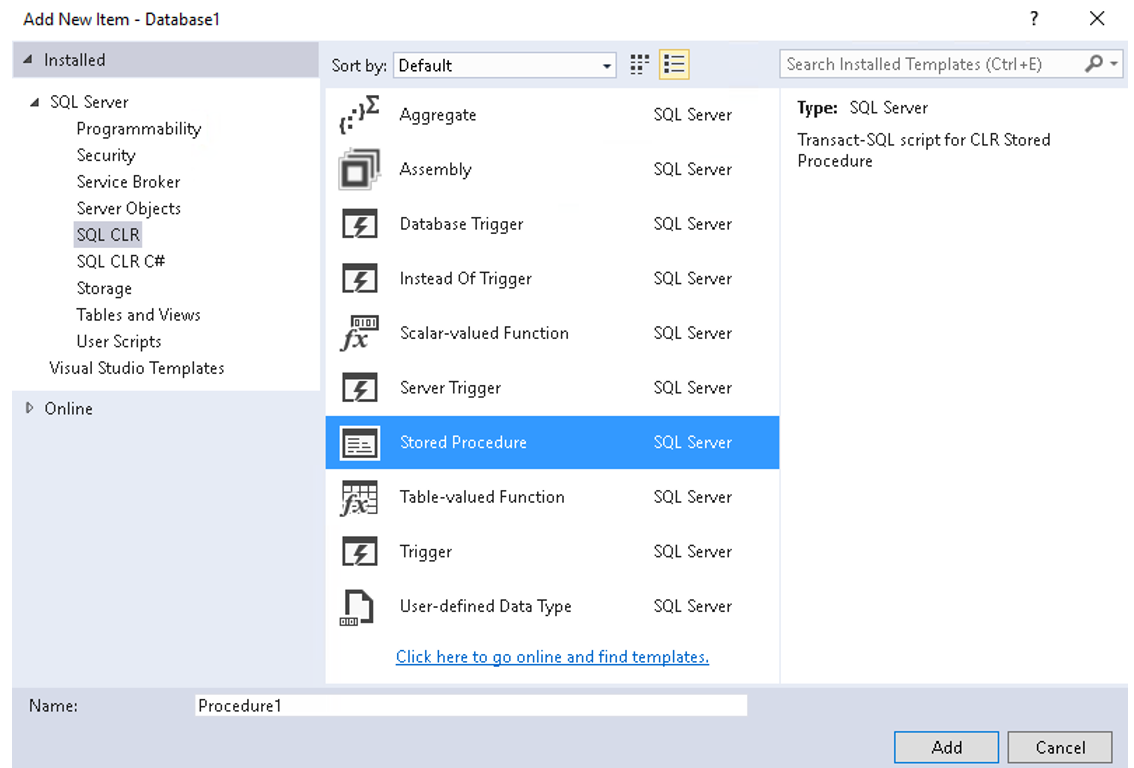Viewport: 1134px width, 768px height.
Task: Select the User-defined Data Type template icon
Action: pos(358,606)
